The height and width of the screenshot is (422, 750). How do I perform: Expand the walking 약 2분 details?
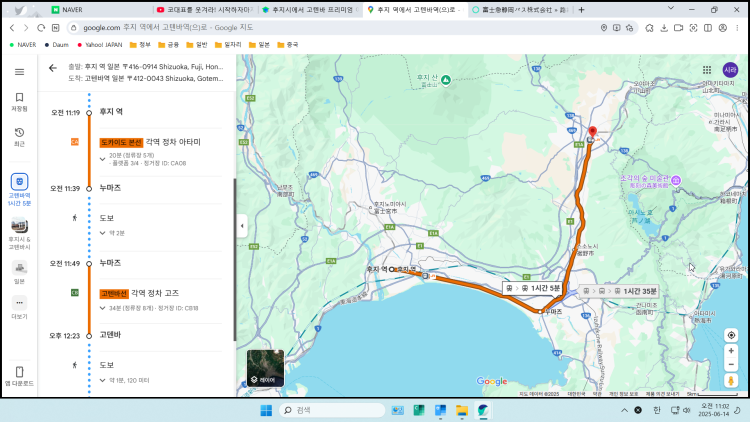102,233
